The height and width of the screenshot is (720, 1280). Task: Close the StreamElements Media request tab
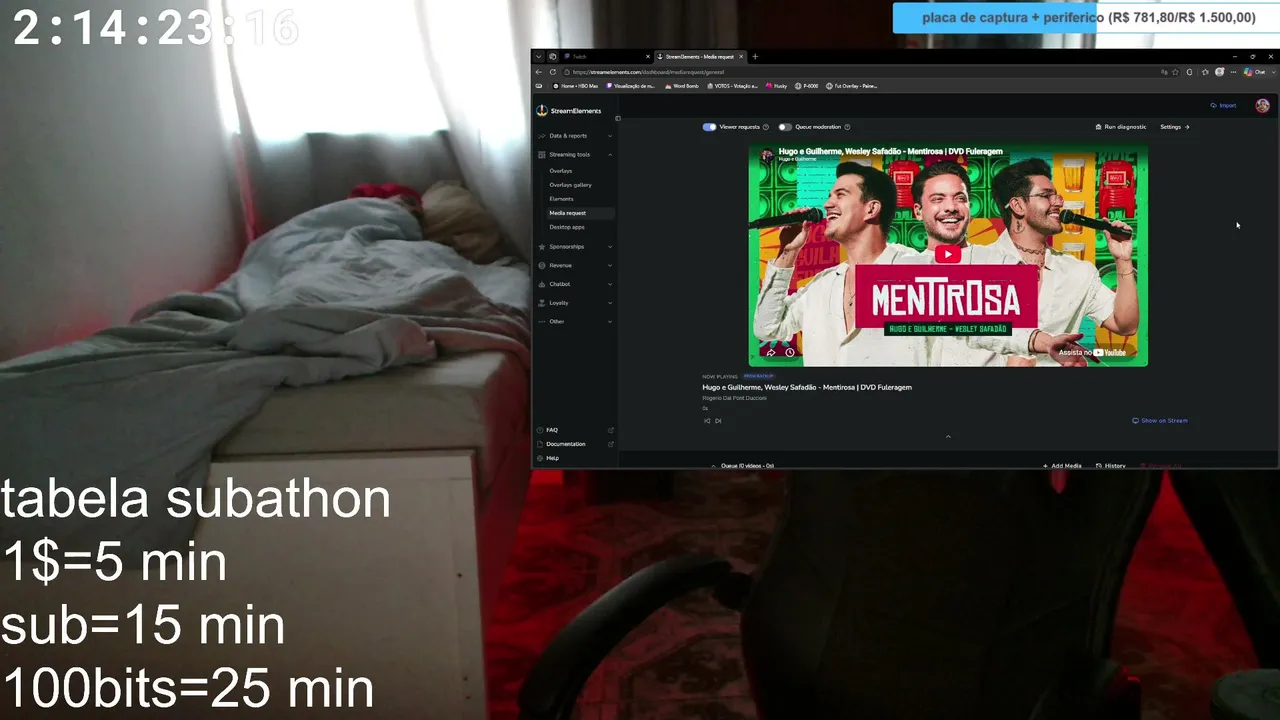[741, 57]
